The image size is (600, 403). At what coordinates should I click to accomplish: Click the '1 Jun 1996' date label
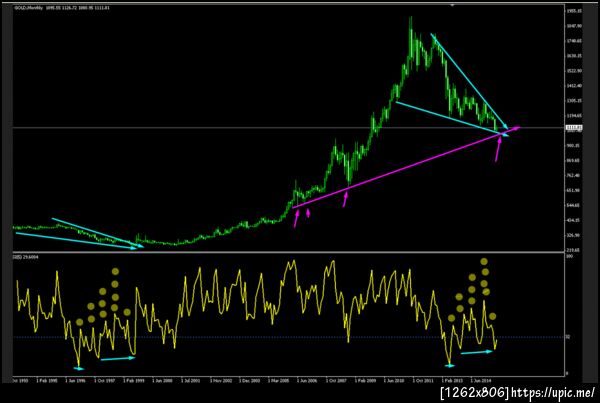tap(75, 381)
